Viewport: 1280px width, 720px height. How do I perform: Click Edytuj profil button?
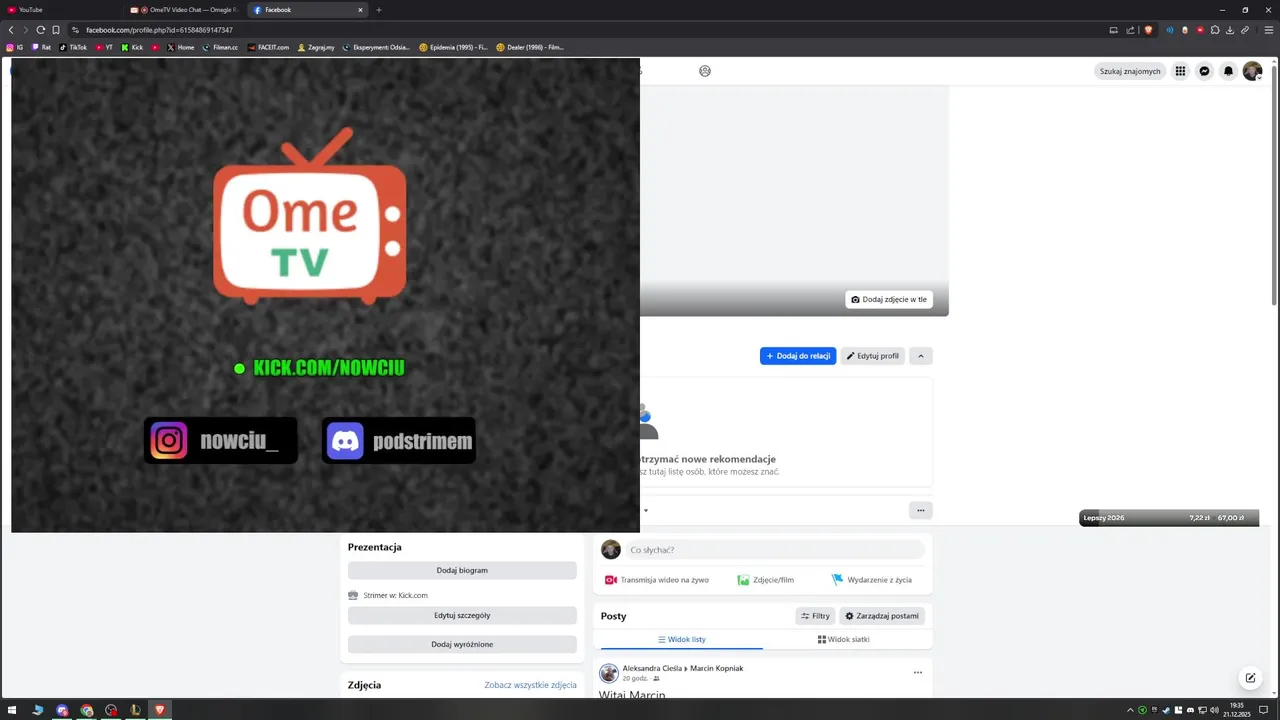pyautogui.click(x=873, y=356)
